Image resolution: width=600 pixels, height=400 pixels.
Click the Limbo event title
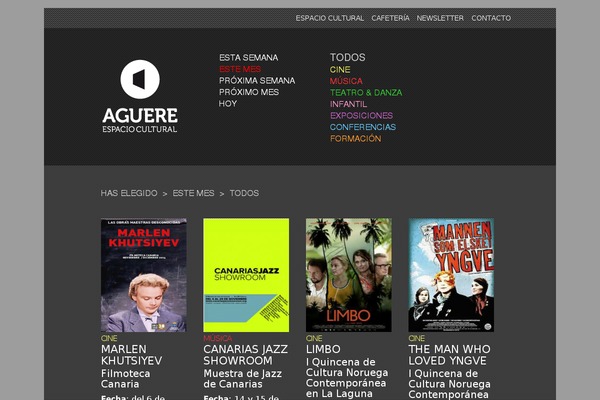tap(323, 349)
